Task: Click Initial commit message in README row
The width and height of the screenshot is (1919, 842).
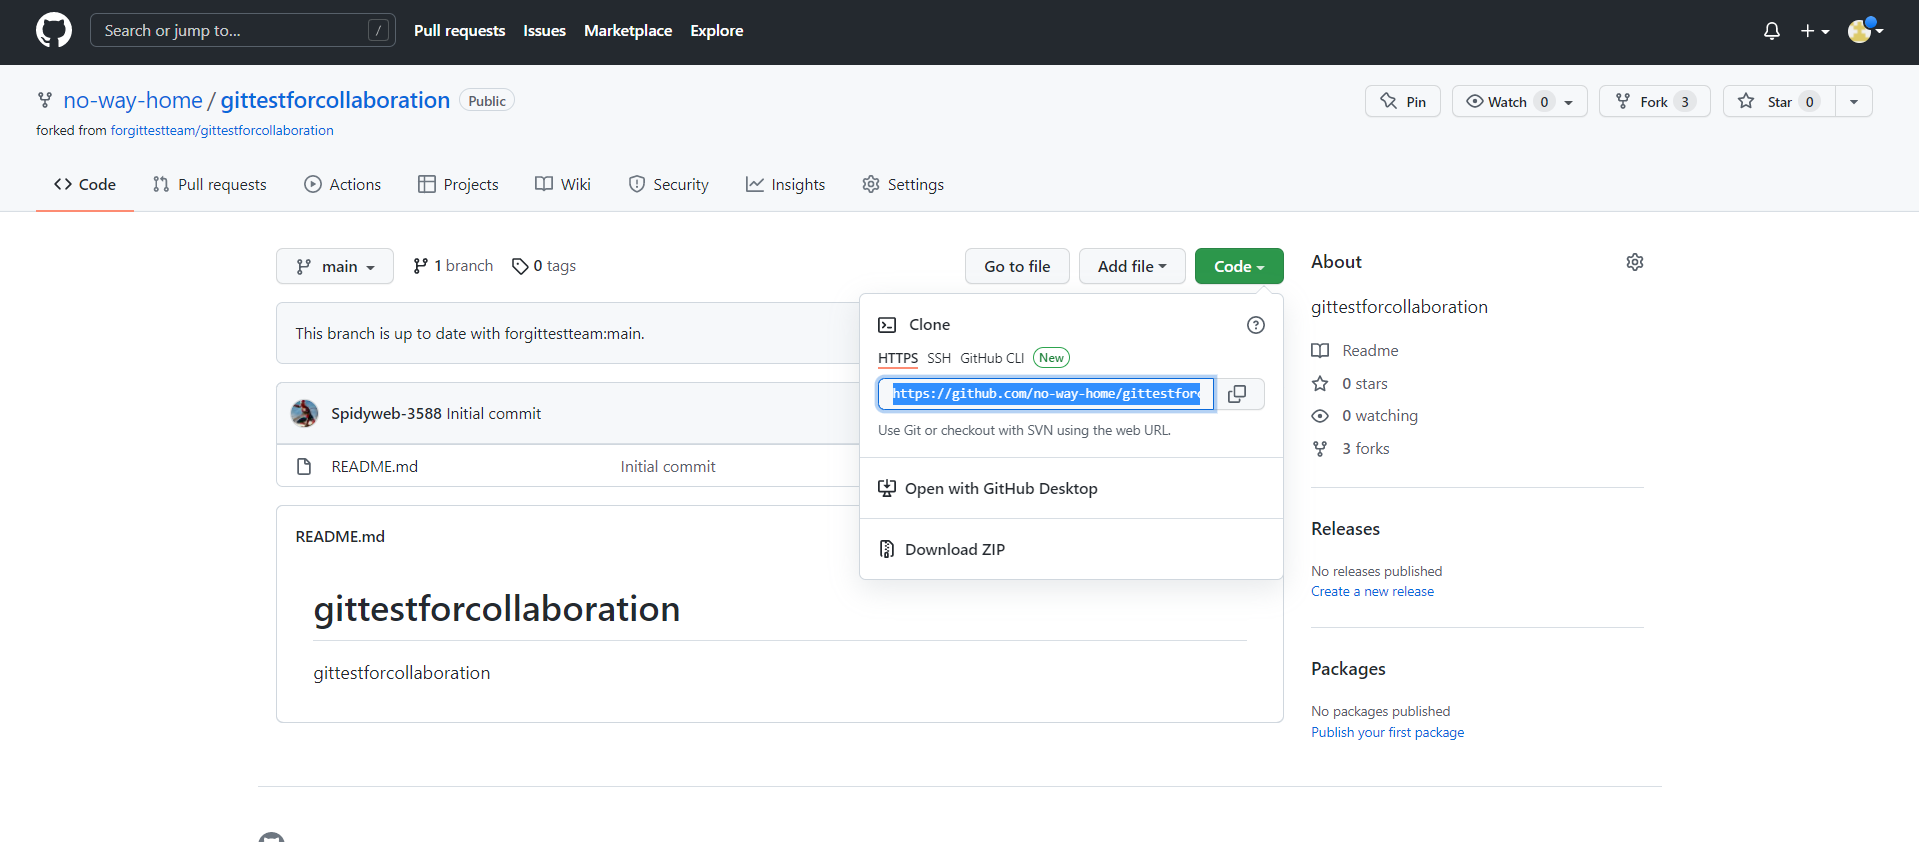Action: pos(668,467)
